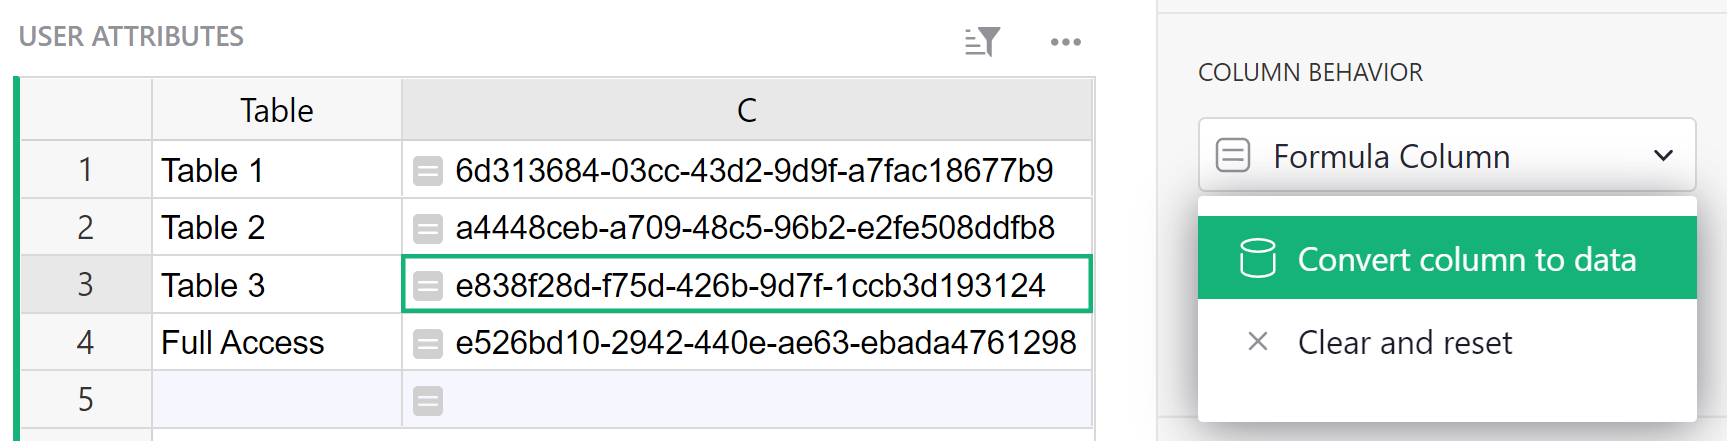Open the sort and filter icon
The width and height of the screenshot is (1727, 441).
point(982,42)
